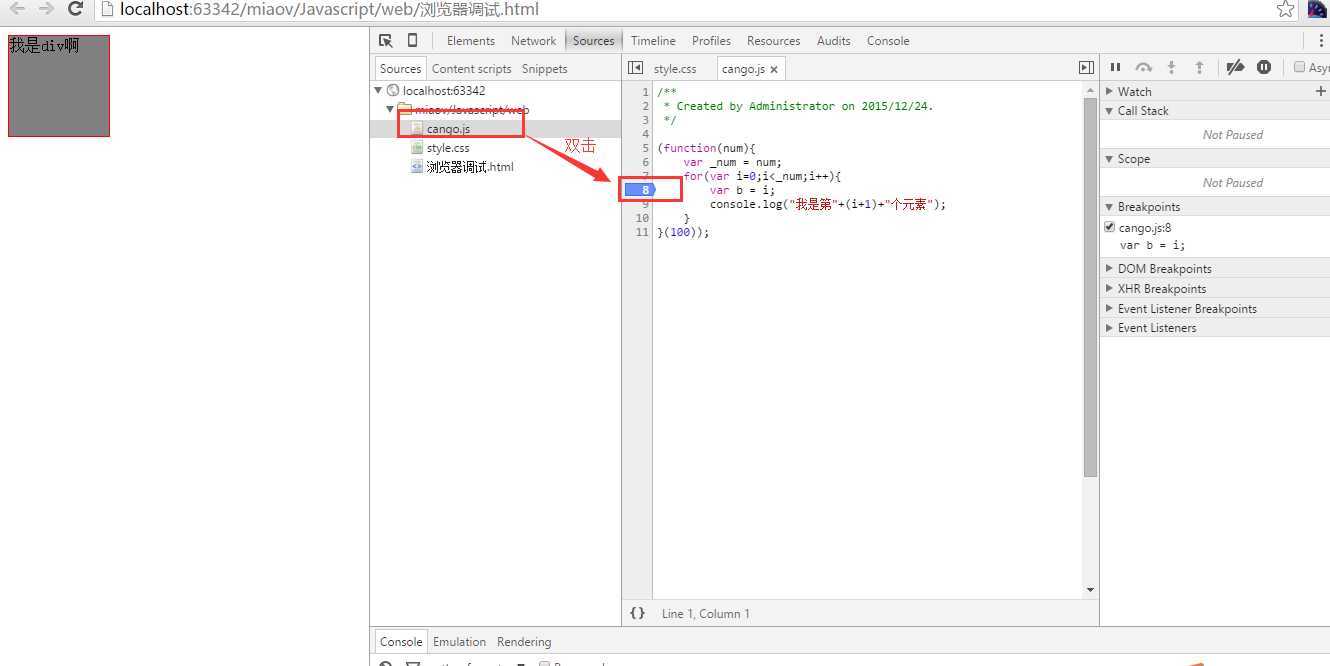
Task: Click the pretty print braces icon
Action: pos(637,613)
